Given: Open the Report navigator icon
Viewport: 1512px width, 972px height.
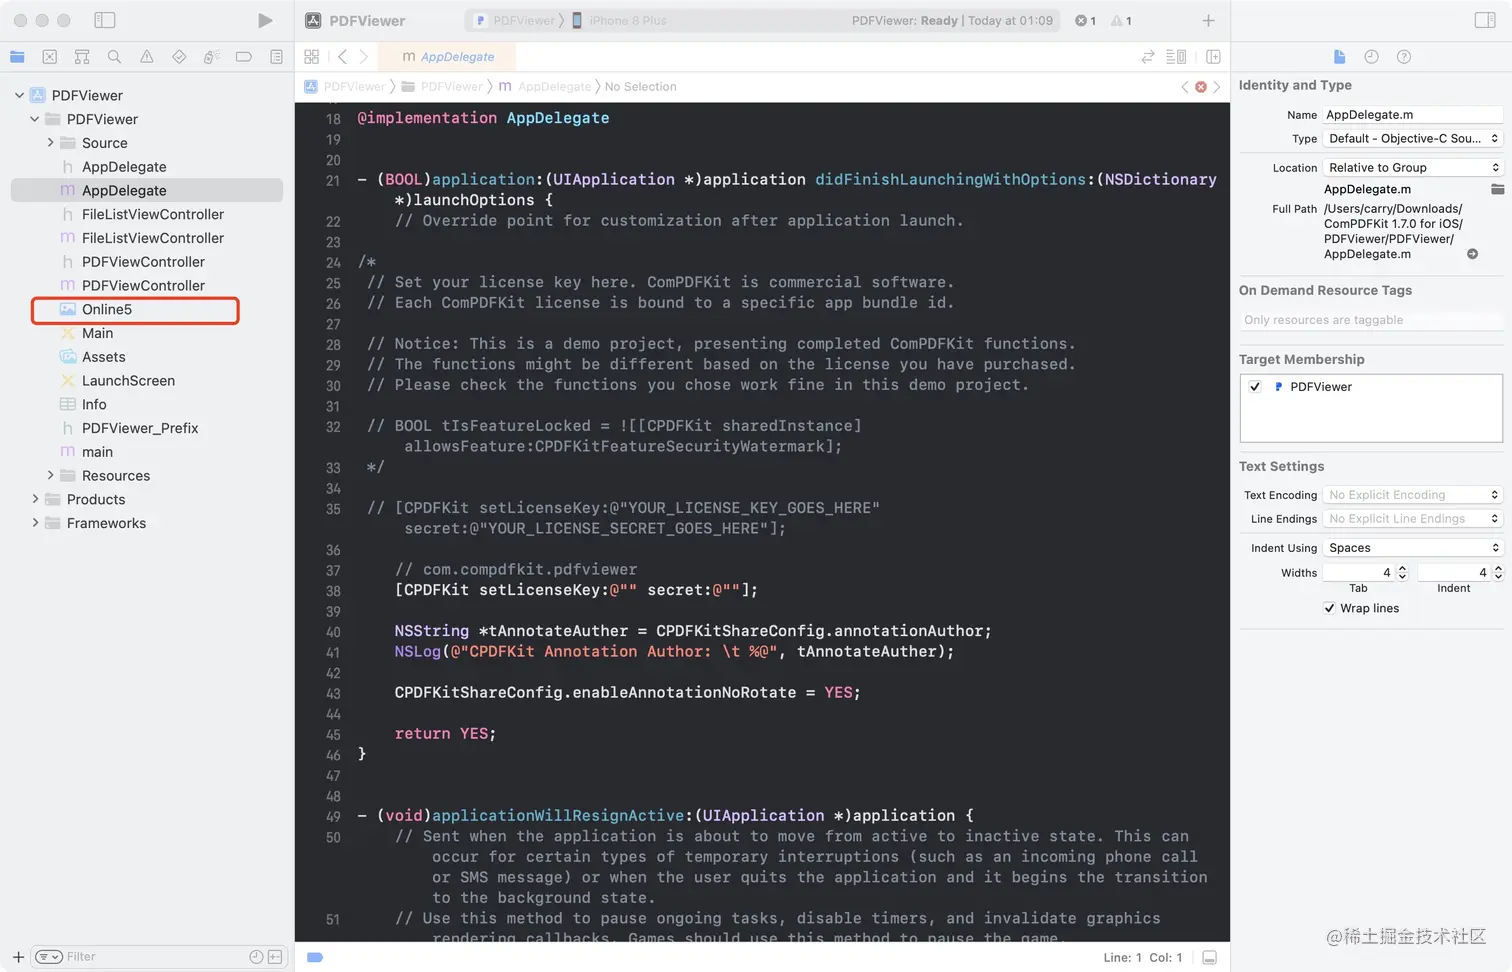Looking at the screenshot, I should coord(276,57).
